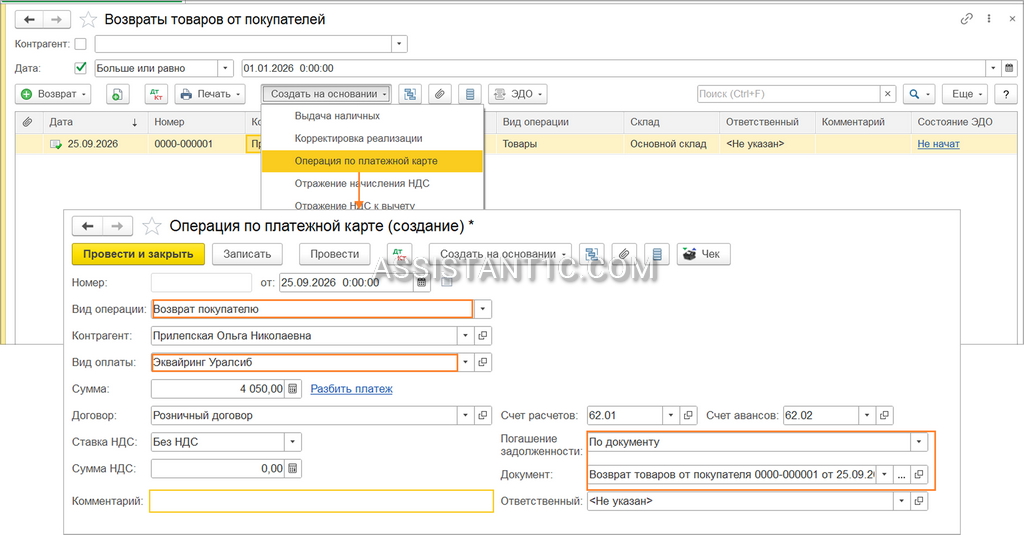This screenshot has height=535, width=1024.
Task: Star Операция по платежной карте as favorite
Action: (152, 226)
